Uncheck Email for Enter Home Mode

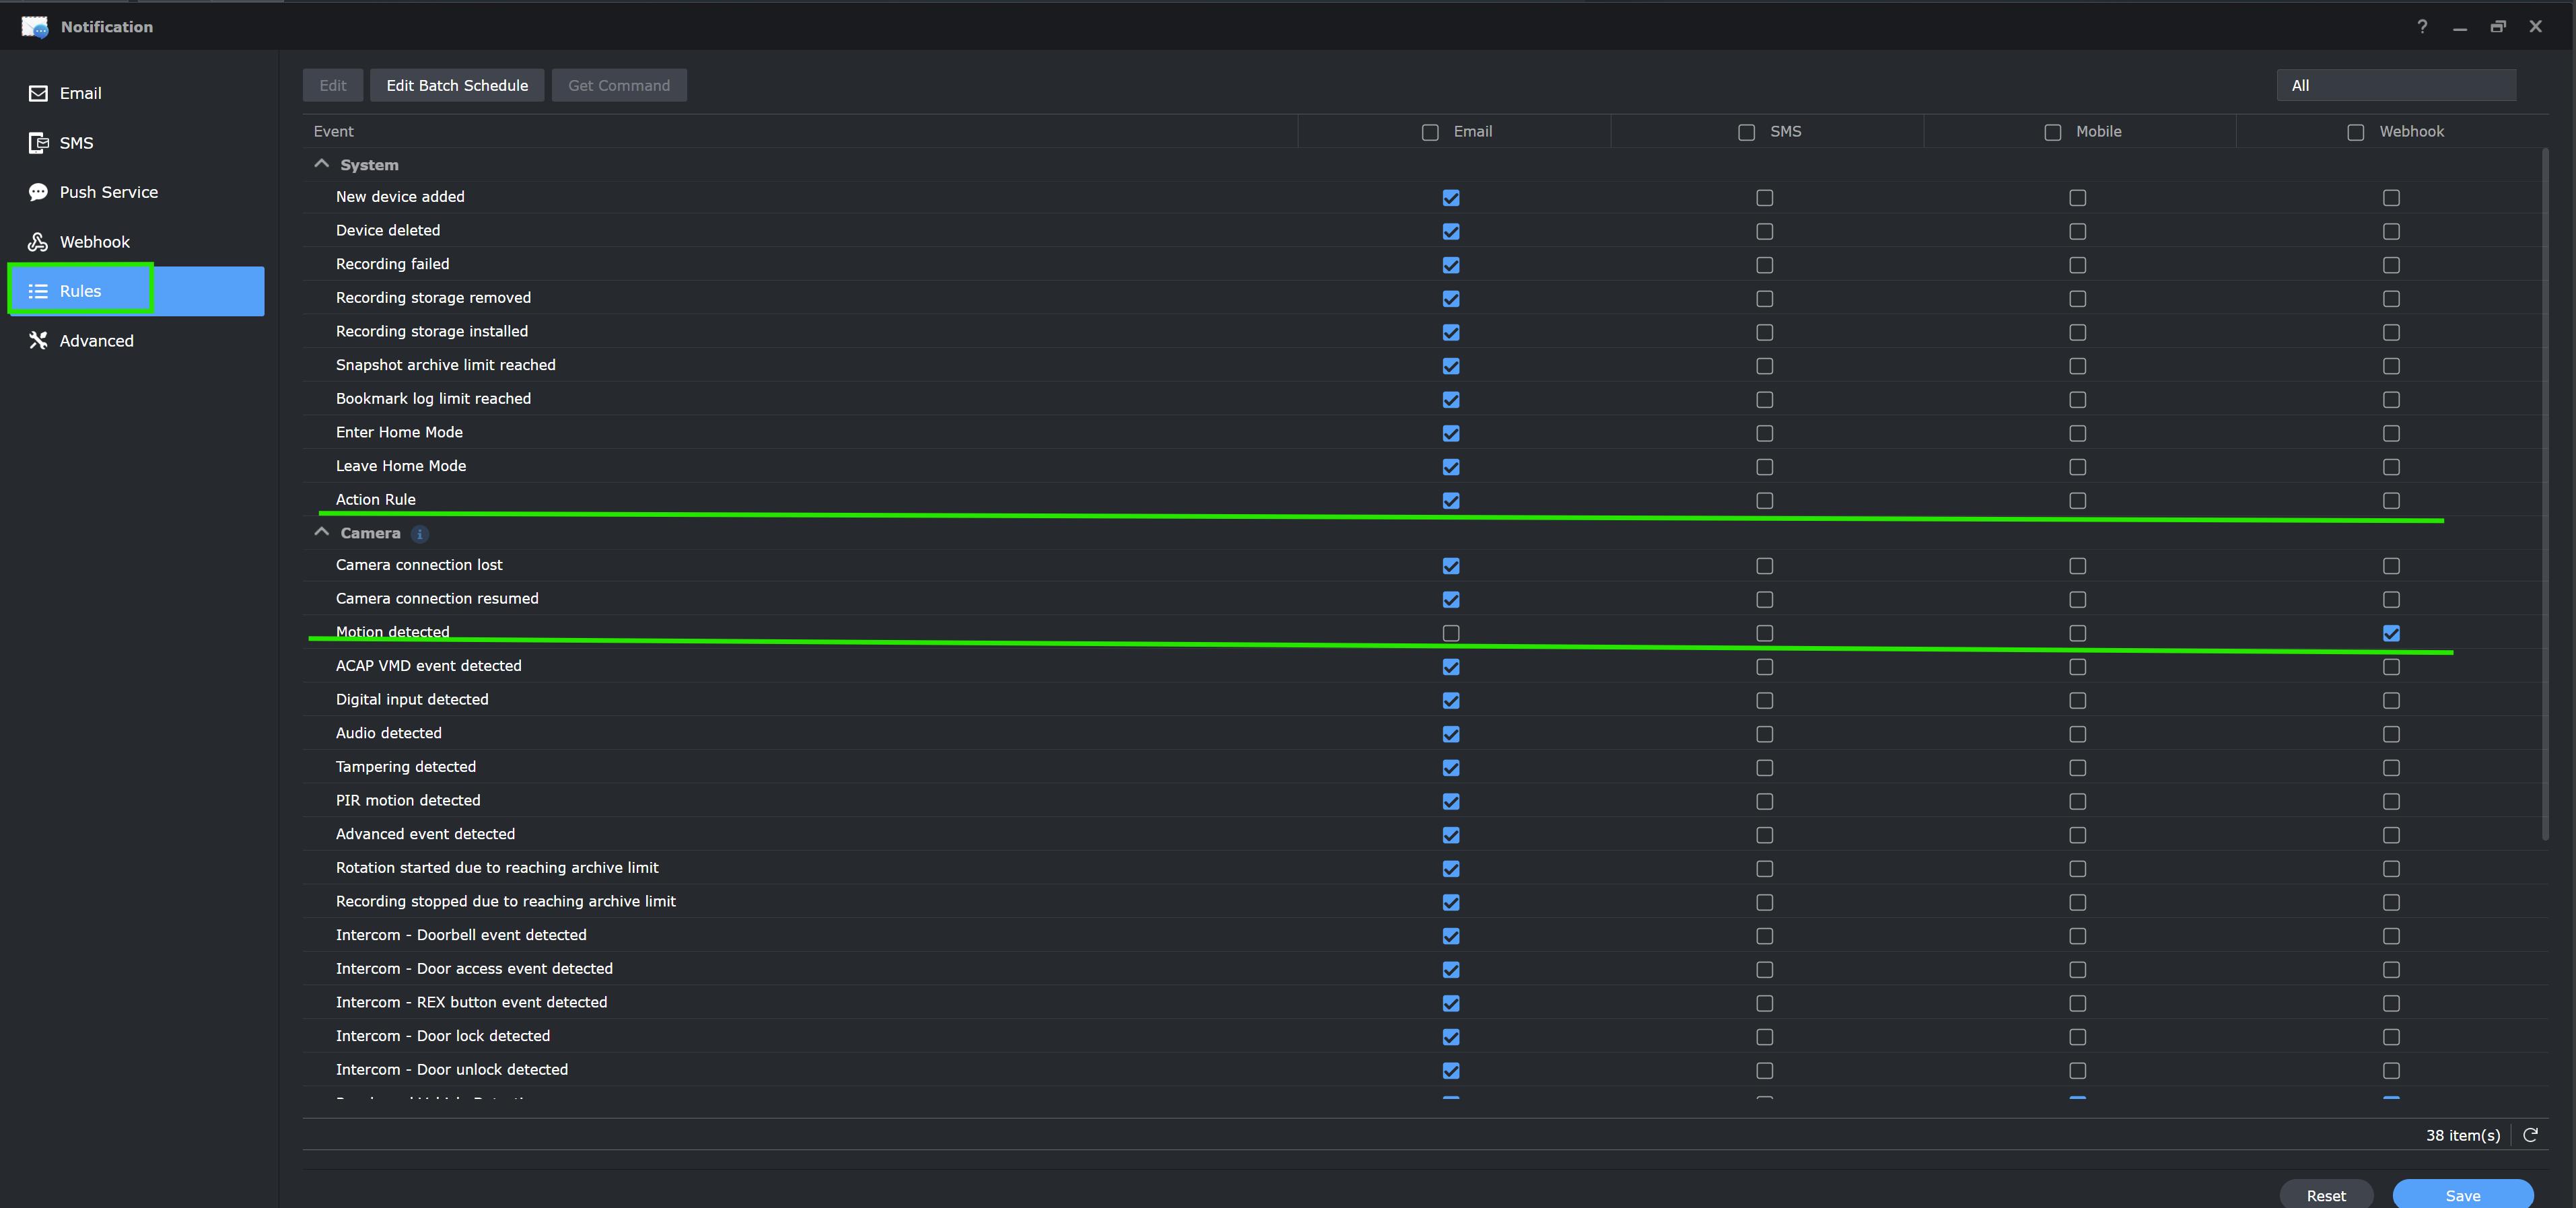[x=1451, y=433]
